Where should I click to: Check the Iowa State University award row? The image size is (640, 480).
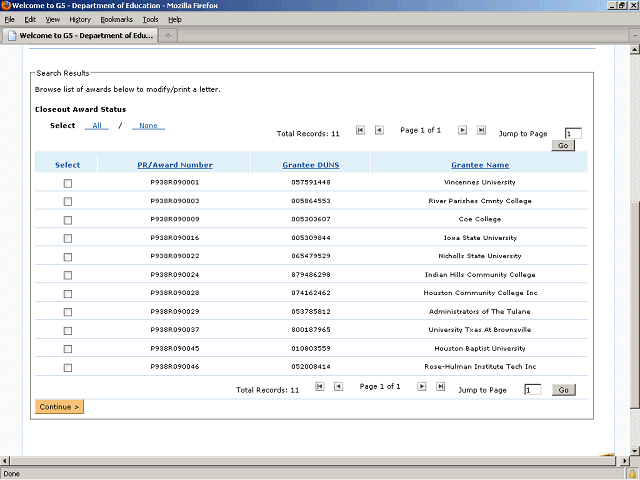(68, 238)
